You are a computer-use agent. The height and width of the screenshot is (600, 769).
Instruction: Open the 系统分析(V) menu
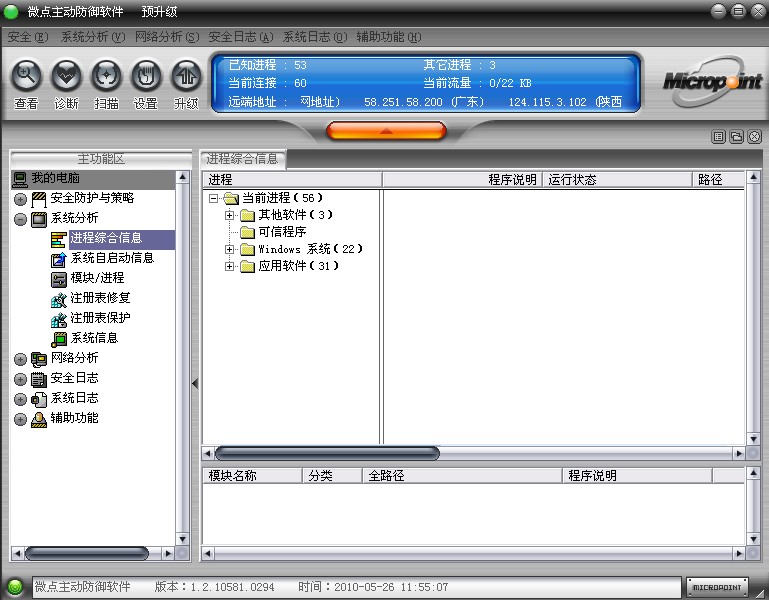[93, 37]
